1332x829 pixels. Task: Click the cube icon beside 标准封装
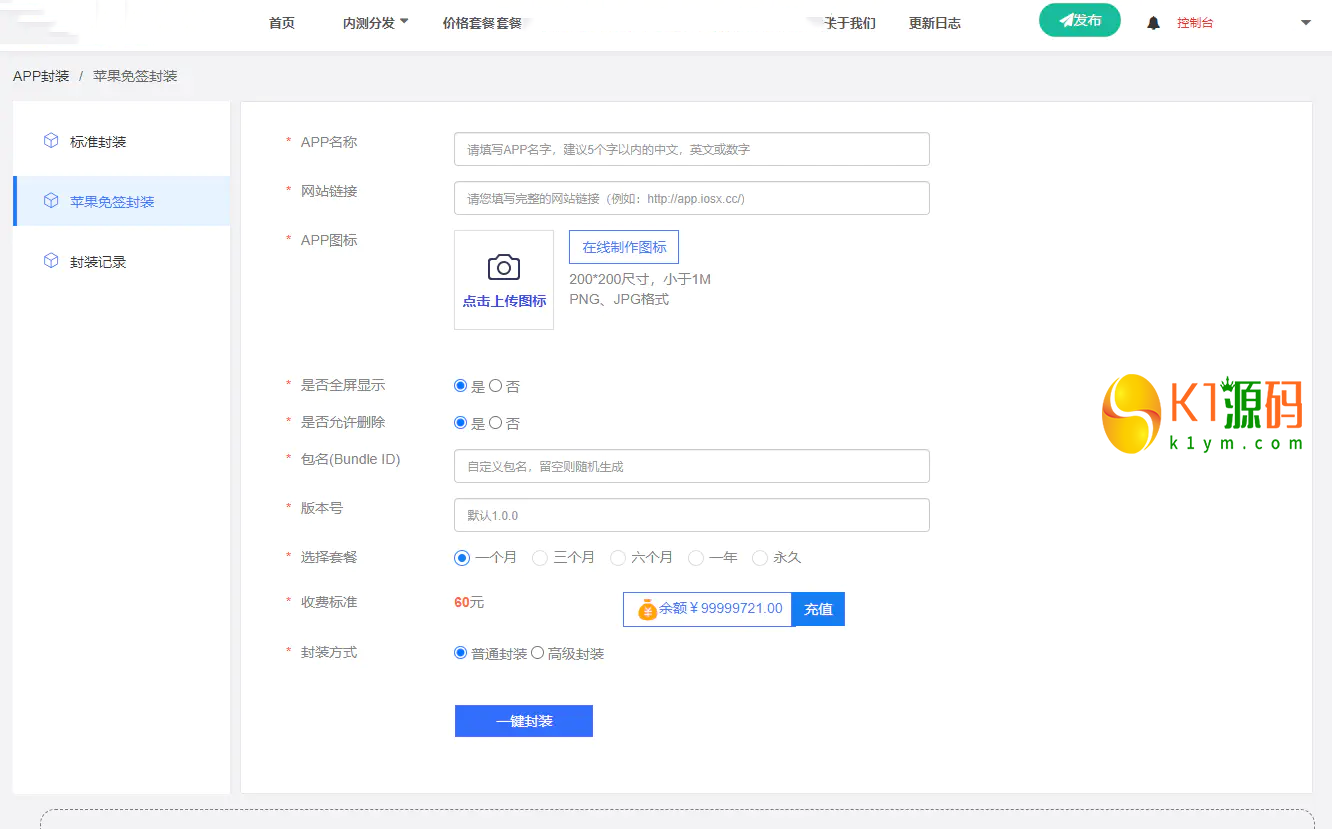click(x=51, y=141)
